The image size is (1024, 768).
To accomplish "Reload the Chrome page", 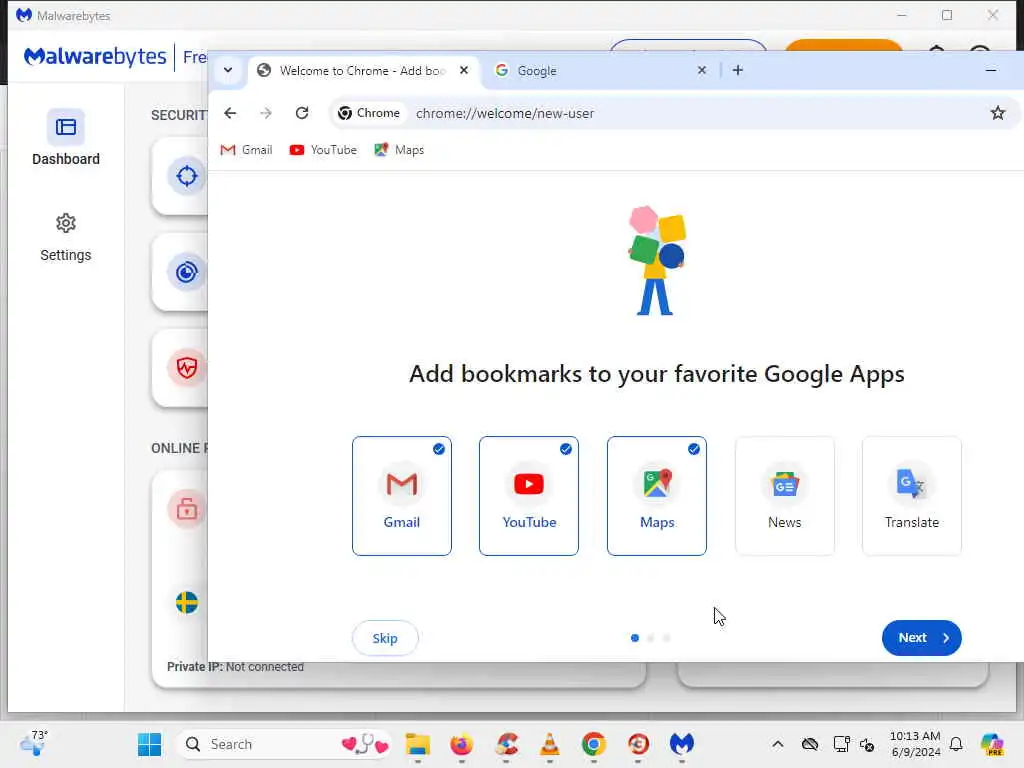I will 302,113.
